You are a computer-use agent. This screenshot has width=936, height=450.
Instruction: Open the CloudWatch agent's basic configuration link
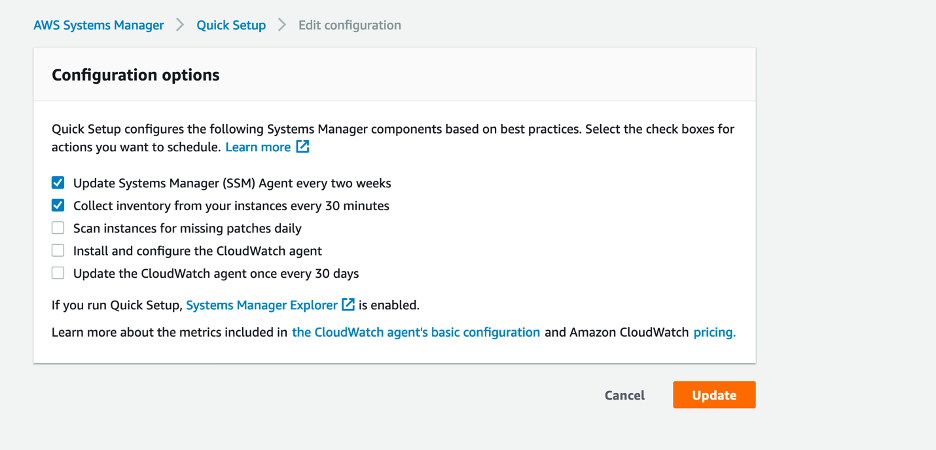[x=415, y=332]
